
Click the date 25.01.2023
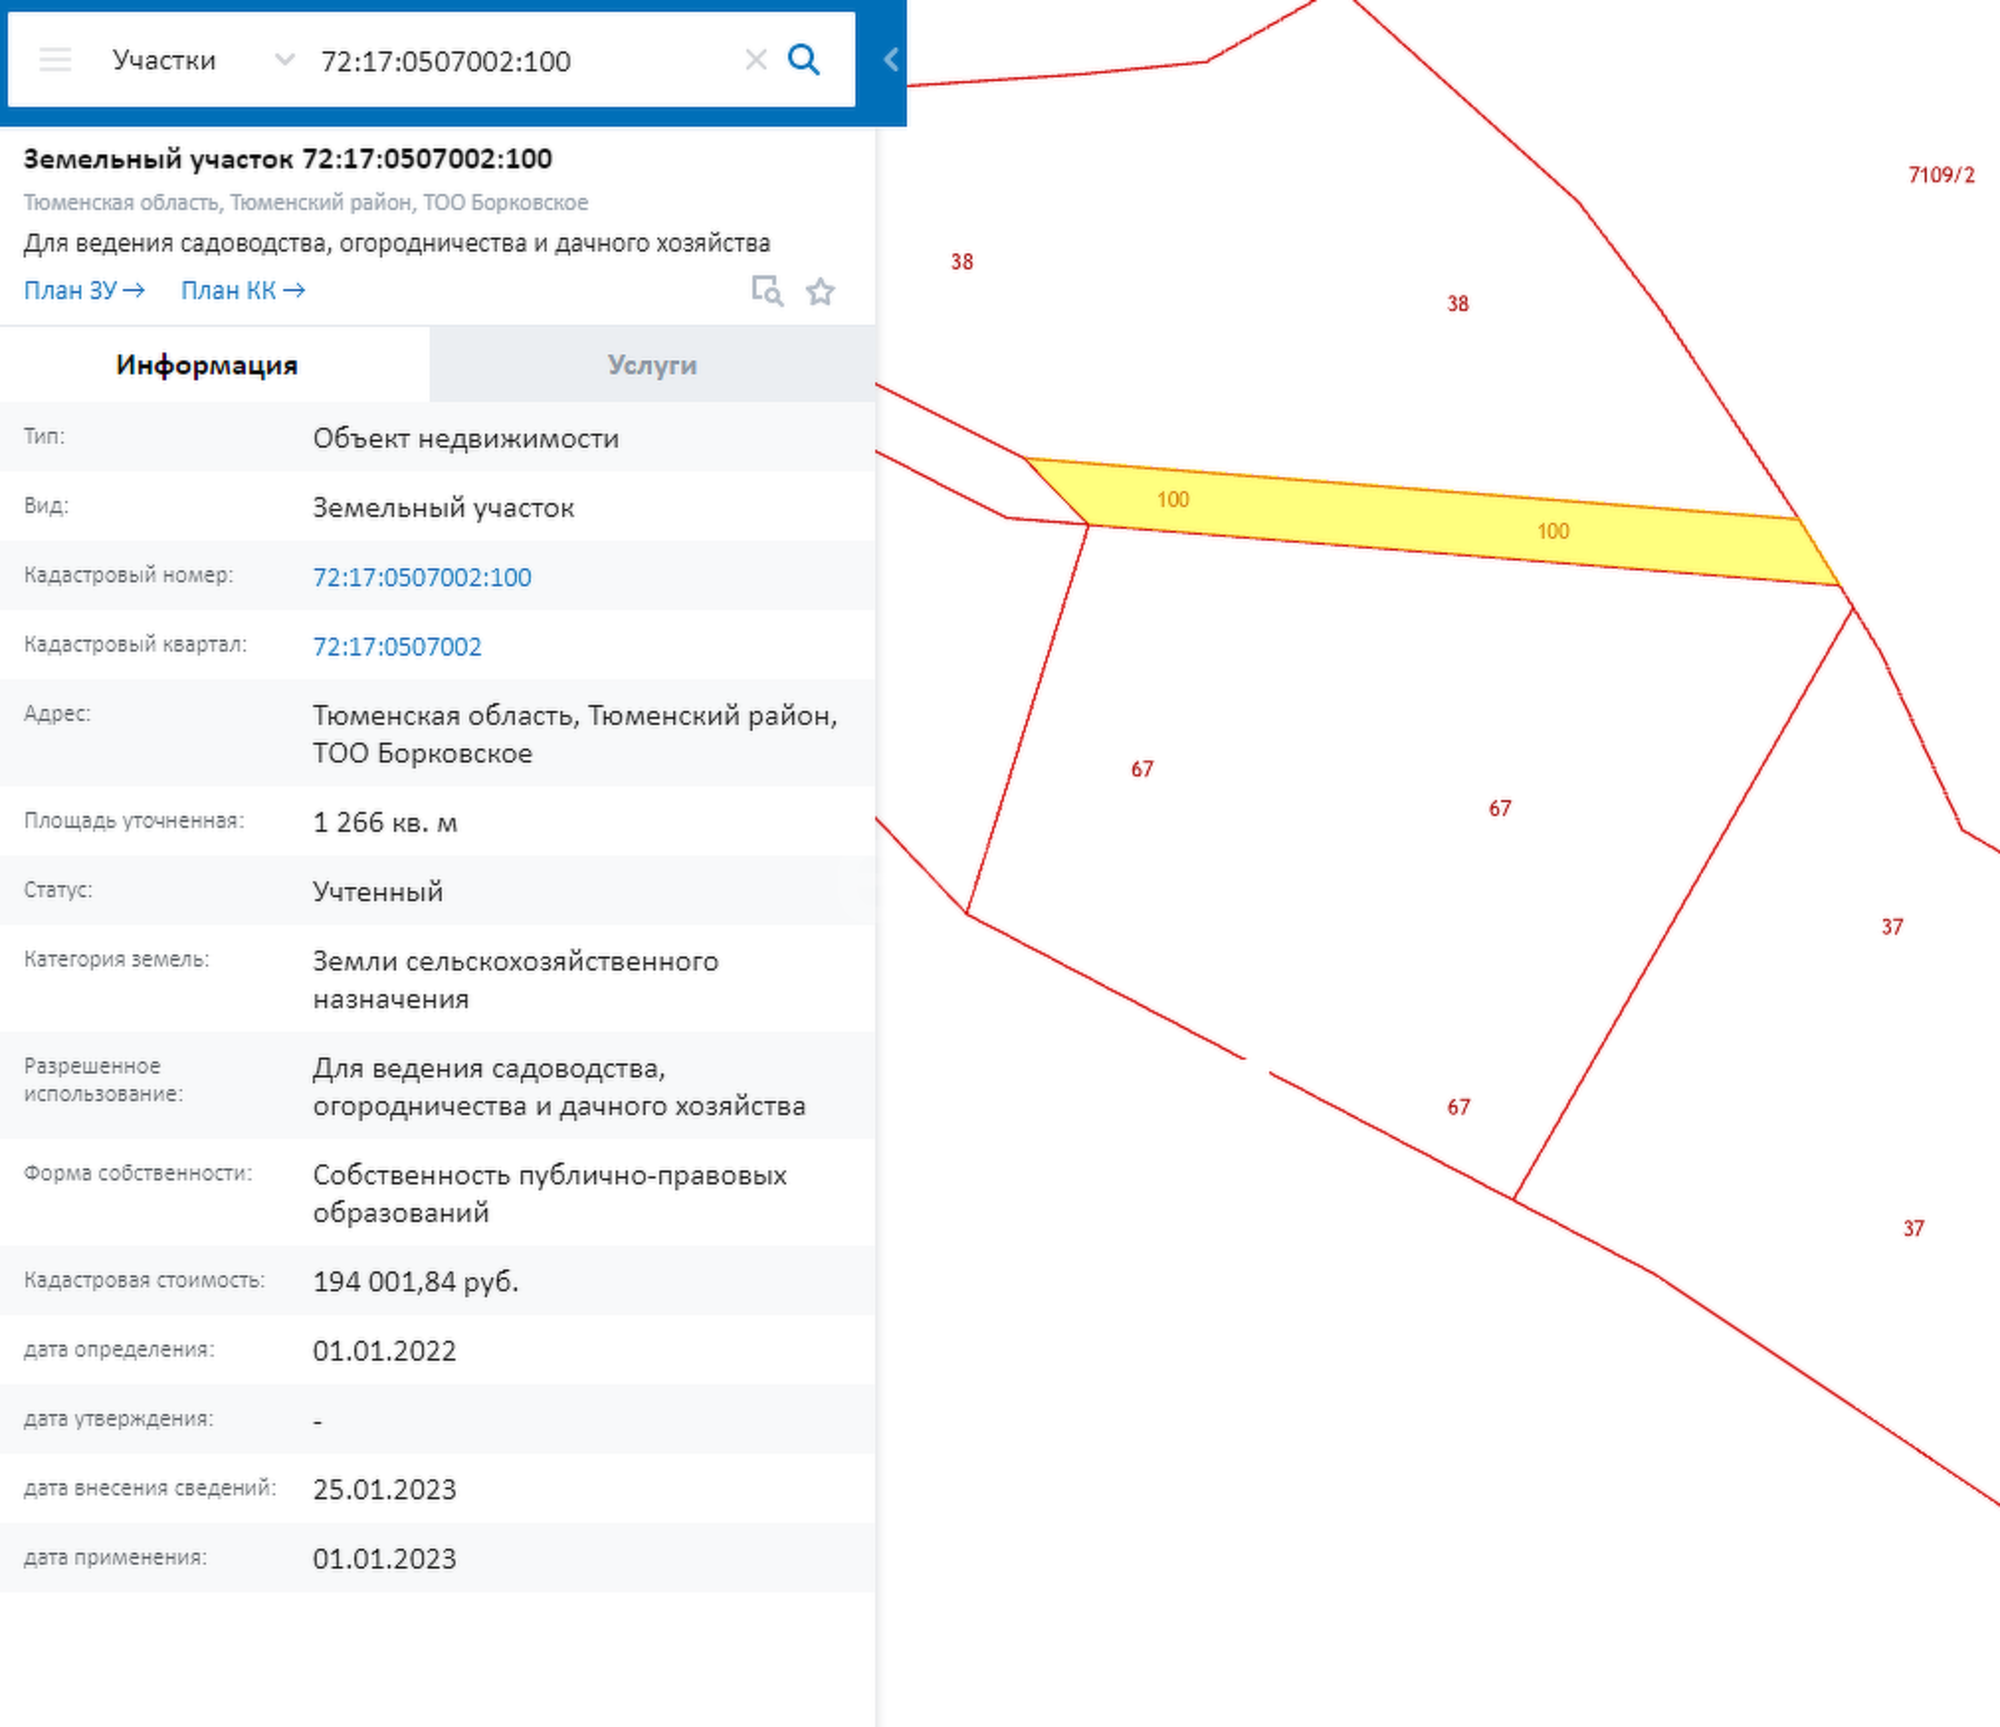tap(384, 1489)
